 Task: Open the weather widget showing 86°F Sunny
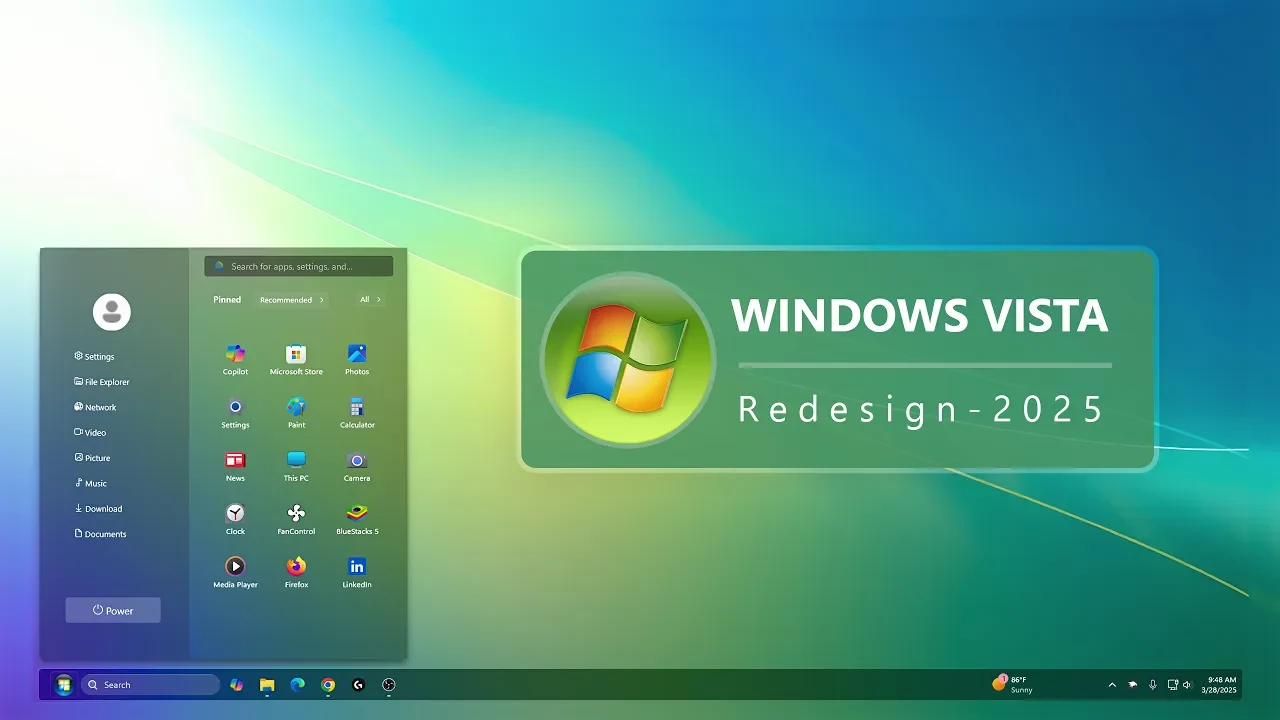click(1013, 684)
